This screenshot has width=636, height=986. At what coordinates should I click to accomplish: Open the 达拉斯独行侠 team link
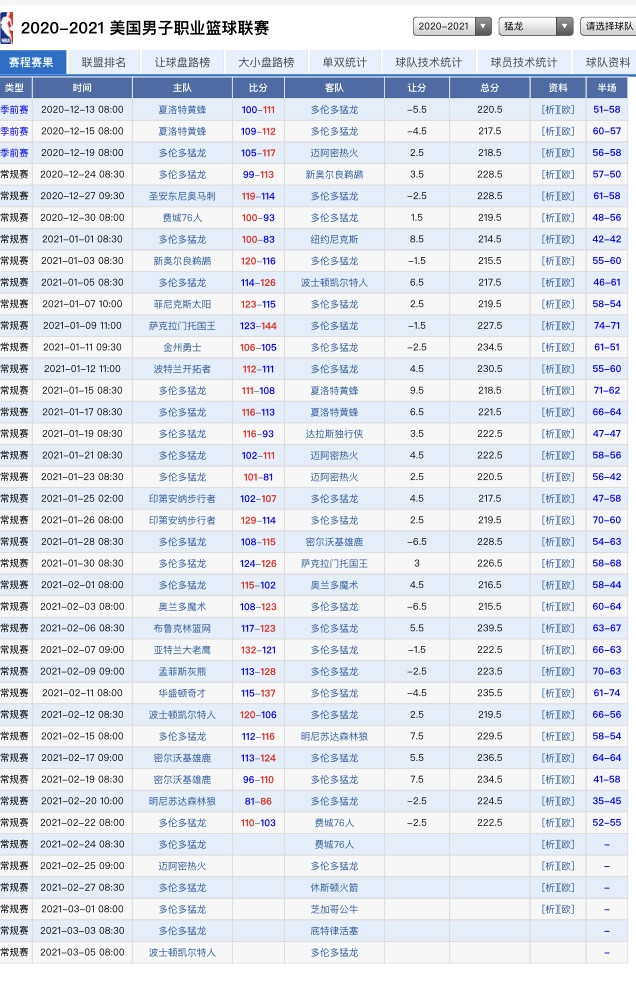(x=334, y=434)
